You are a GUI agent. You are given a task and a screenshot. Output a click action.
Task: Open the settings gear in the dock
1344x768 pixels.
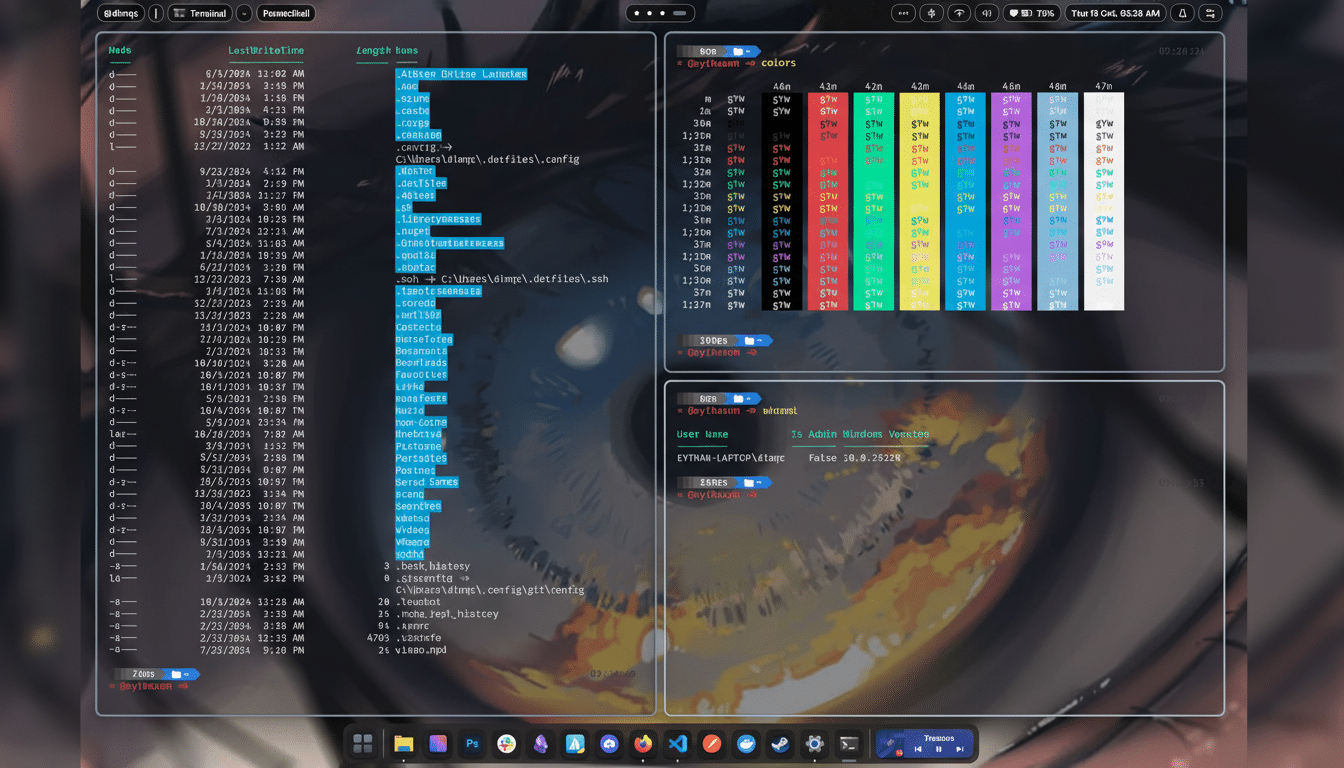tap(814, 744)
